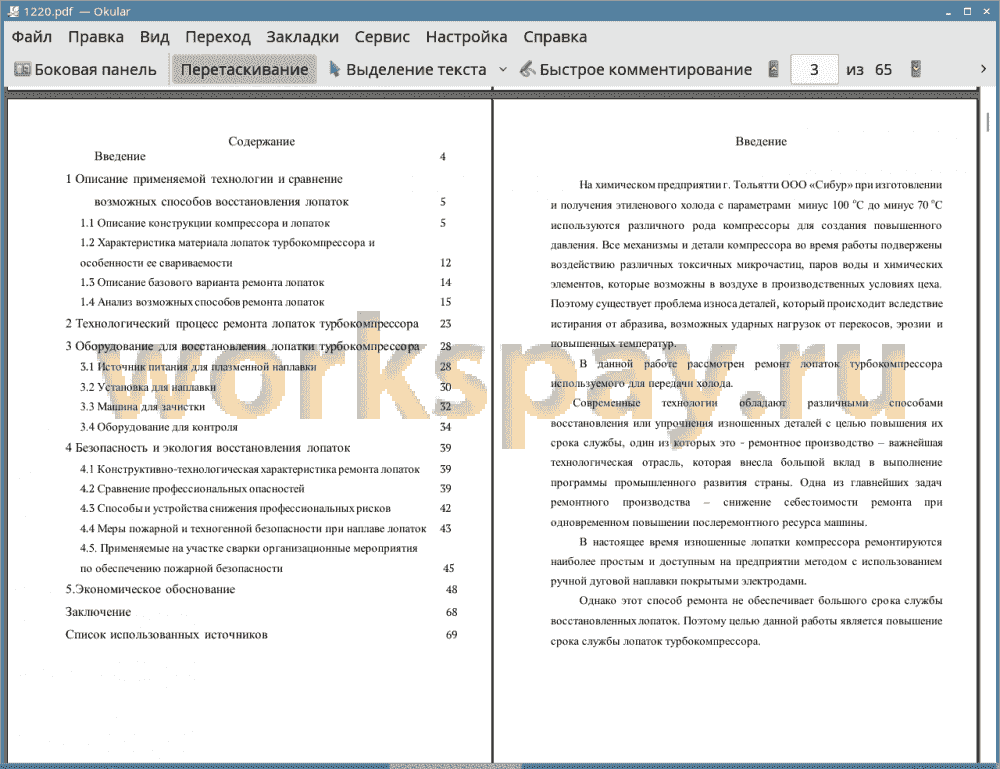Screen dimensions: 1000x769
Task: Activate the Перетаскивание browse mode
Action: pos(244,69)
